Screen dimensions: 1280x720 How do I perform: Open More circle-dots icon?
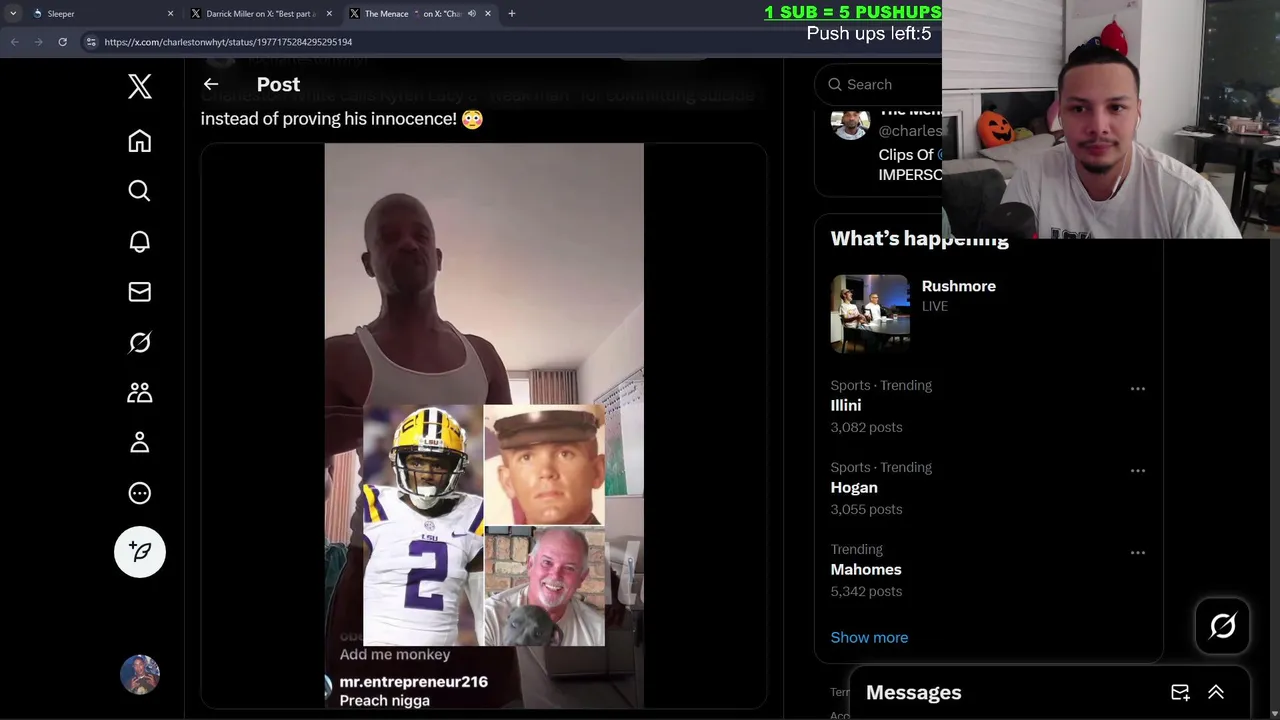click(140, 493)
